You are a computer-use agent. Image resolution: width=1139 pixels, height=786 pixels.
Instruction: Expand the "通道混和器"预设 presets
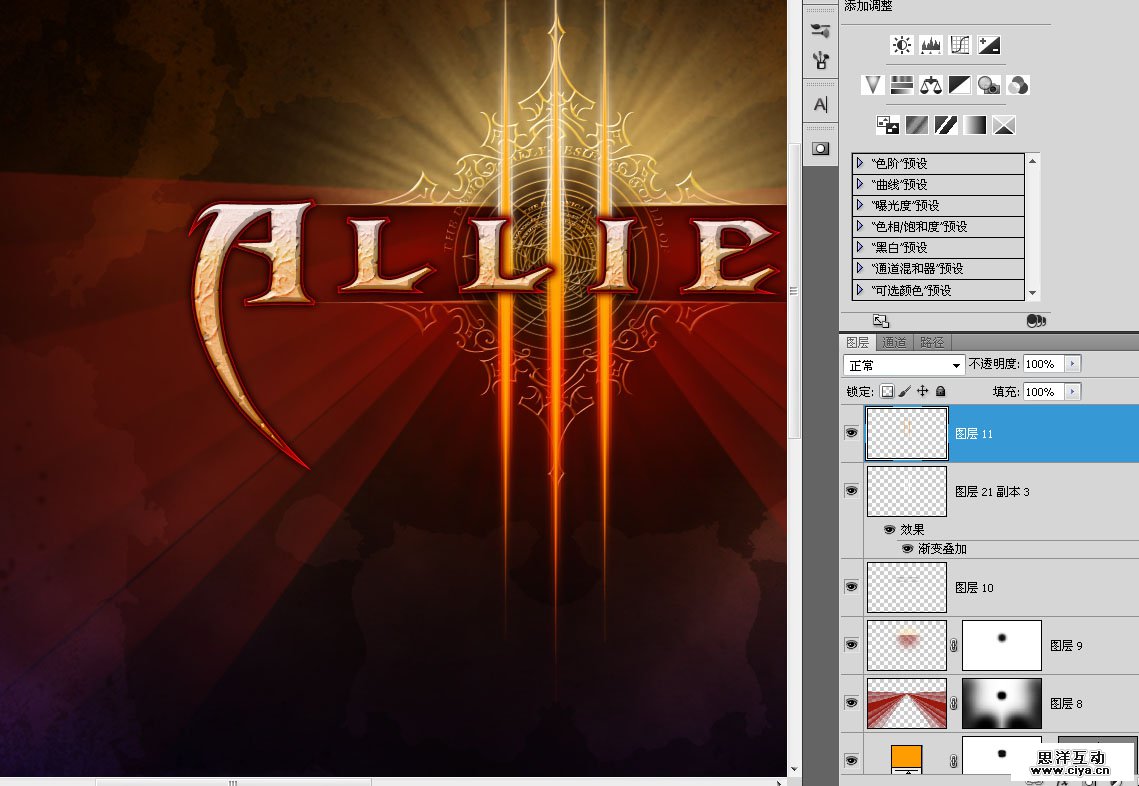pyautogui.click(x=860, y=268)
